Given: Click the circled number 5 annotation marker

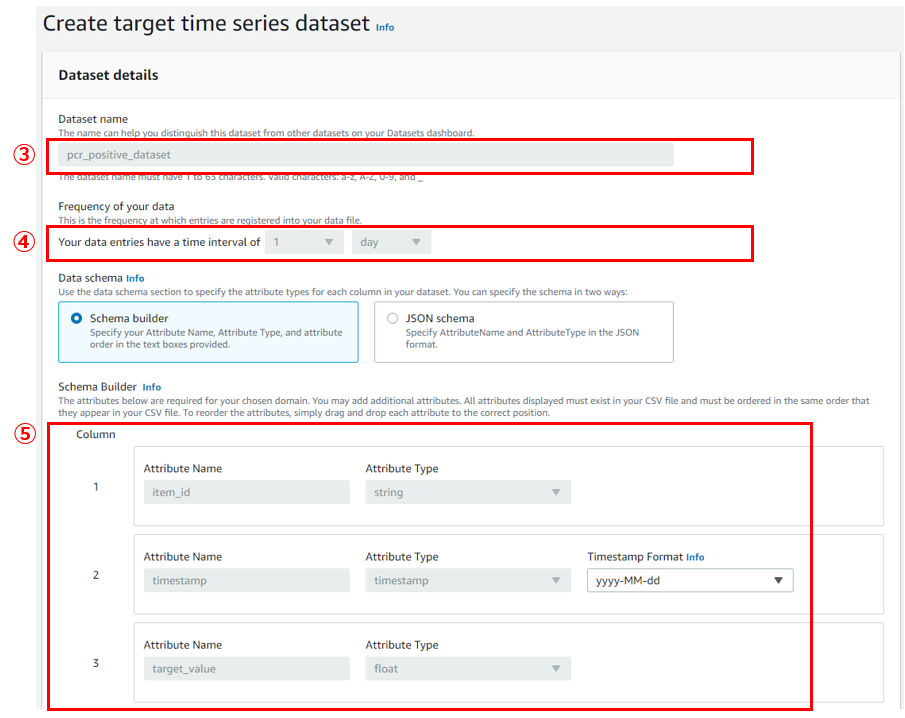Looking at the screenshot, I should pyautogui.click(x=25, y=435).
